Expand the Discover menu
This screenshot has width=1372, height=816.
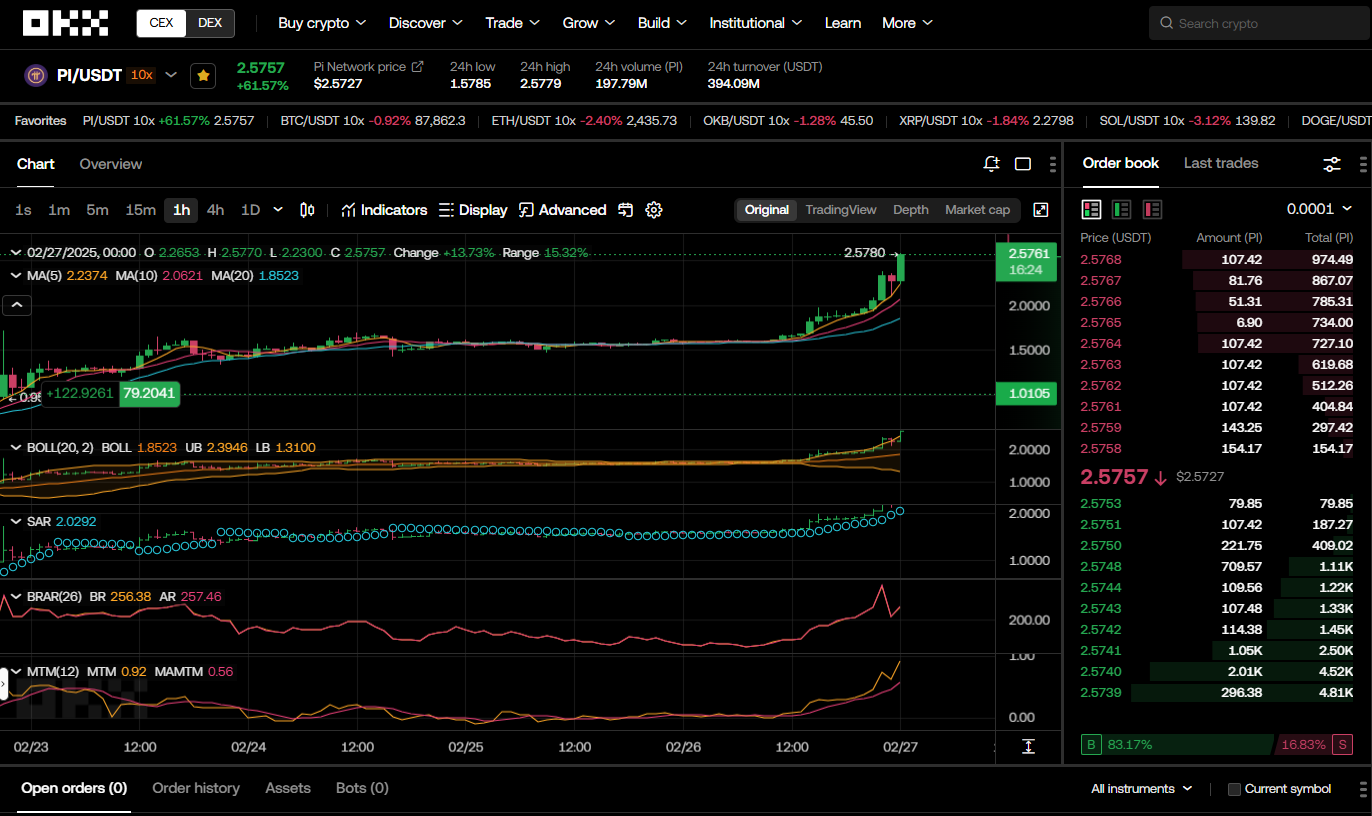(x=426, y=23)
